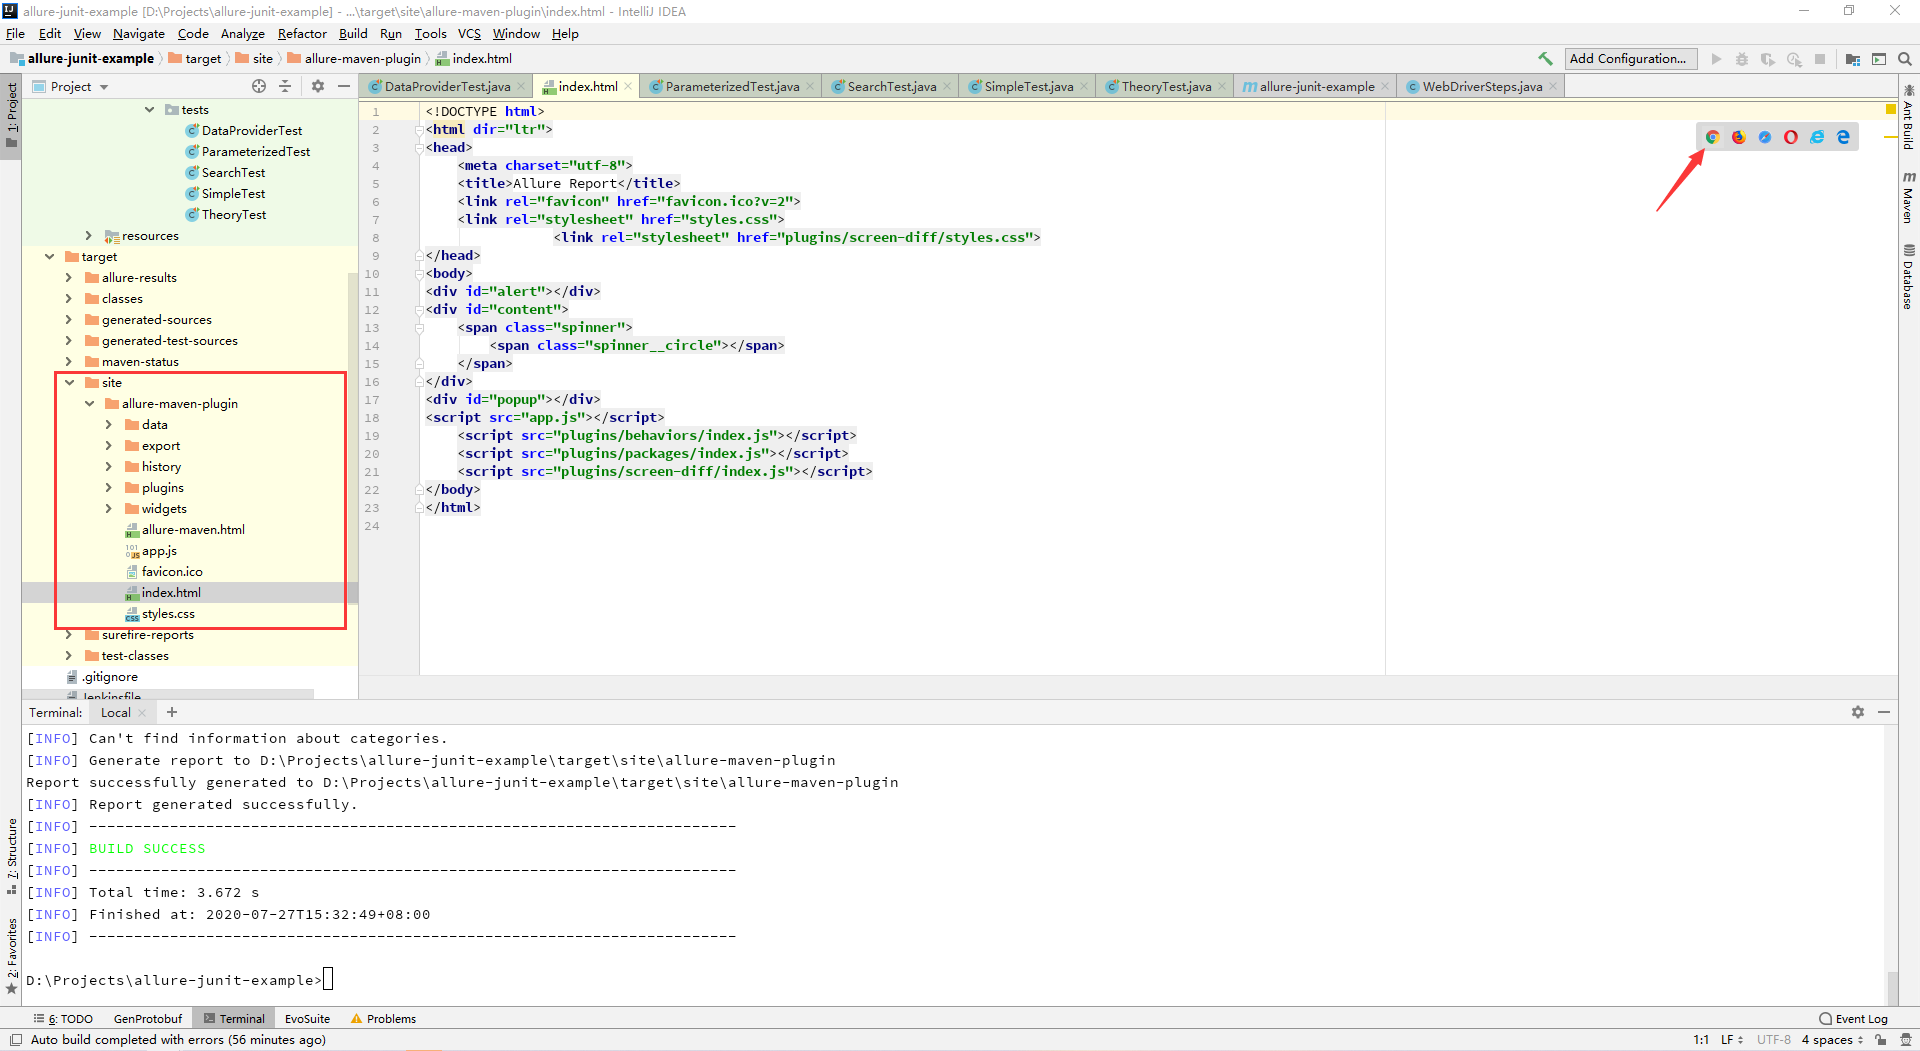Image resolution: width=1920 pixels, height=1051 pixels.
Task: Click the Stop square icon in toolbar
Action: click(x=1820, y=59)
